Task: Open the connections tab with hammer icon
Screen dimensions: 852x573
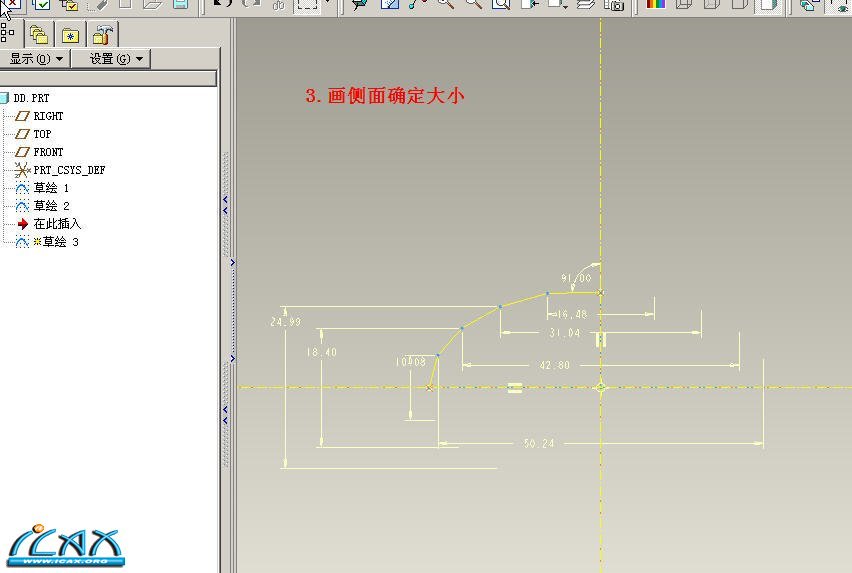Action: 102,35
